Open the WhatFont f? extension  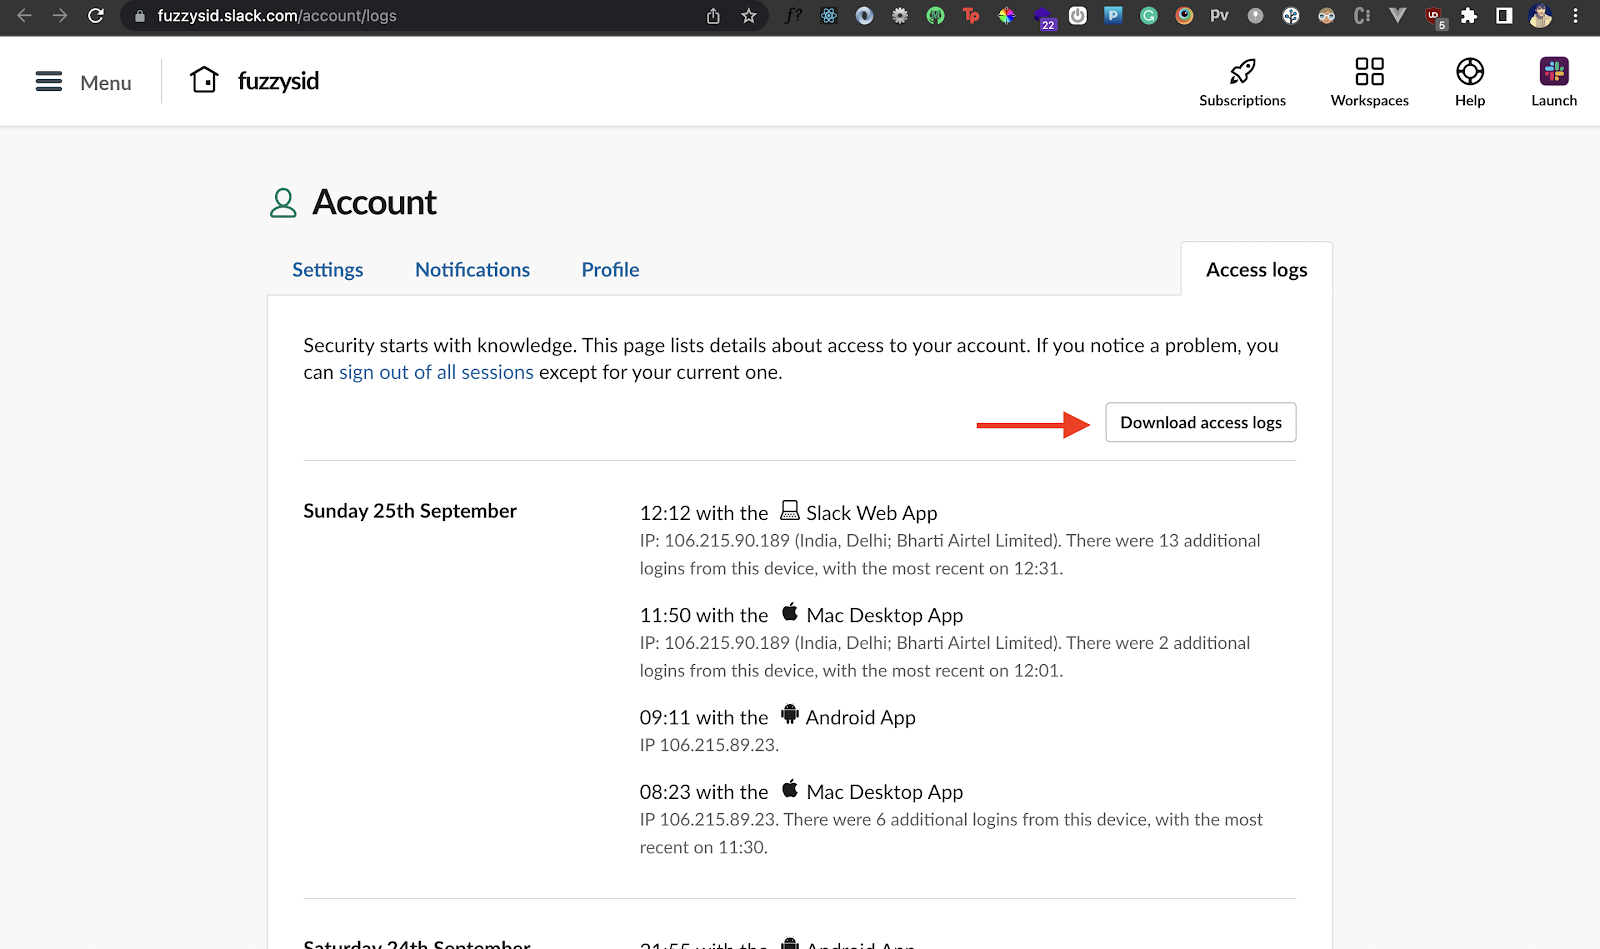pyautogui.click(x=794, y=16)
